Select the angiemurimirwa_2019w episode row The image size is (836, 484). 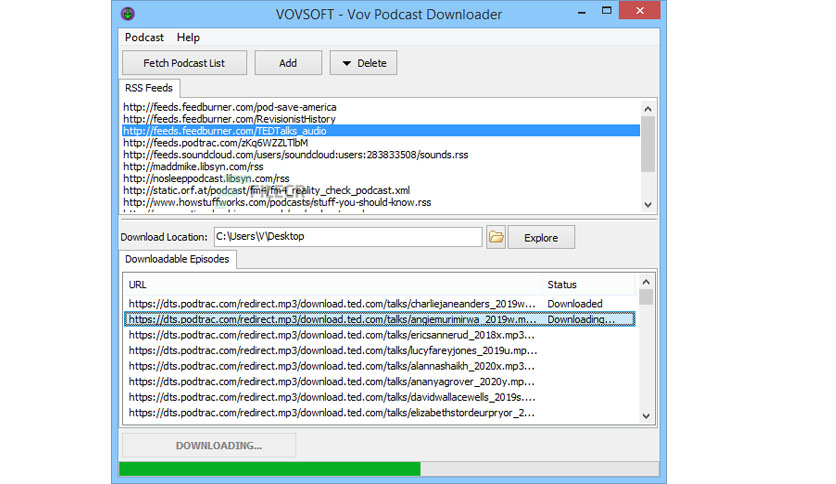380,319
